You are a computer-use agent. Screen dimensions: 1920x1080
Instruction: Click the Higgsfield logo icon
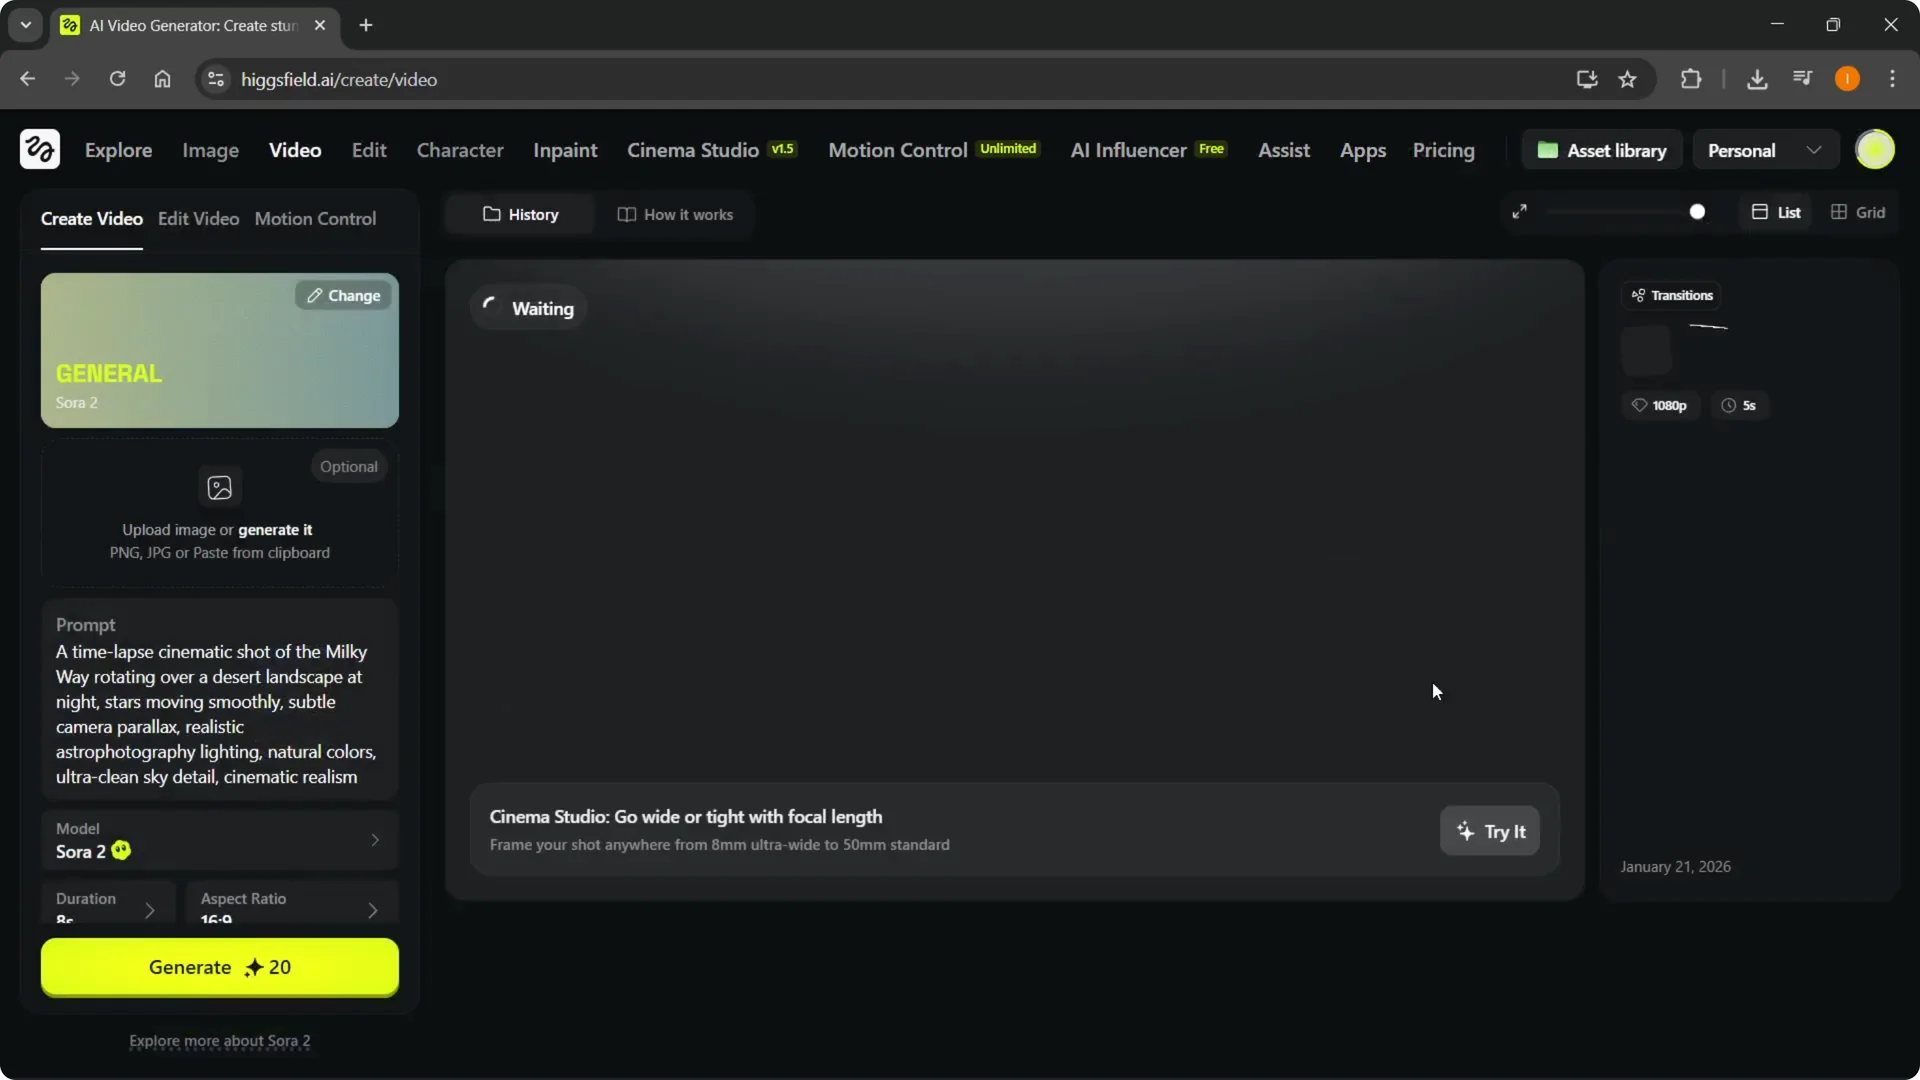39,149
